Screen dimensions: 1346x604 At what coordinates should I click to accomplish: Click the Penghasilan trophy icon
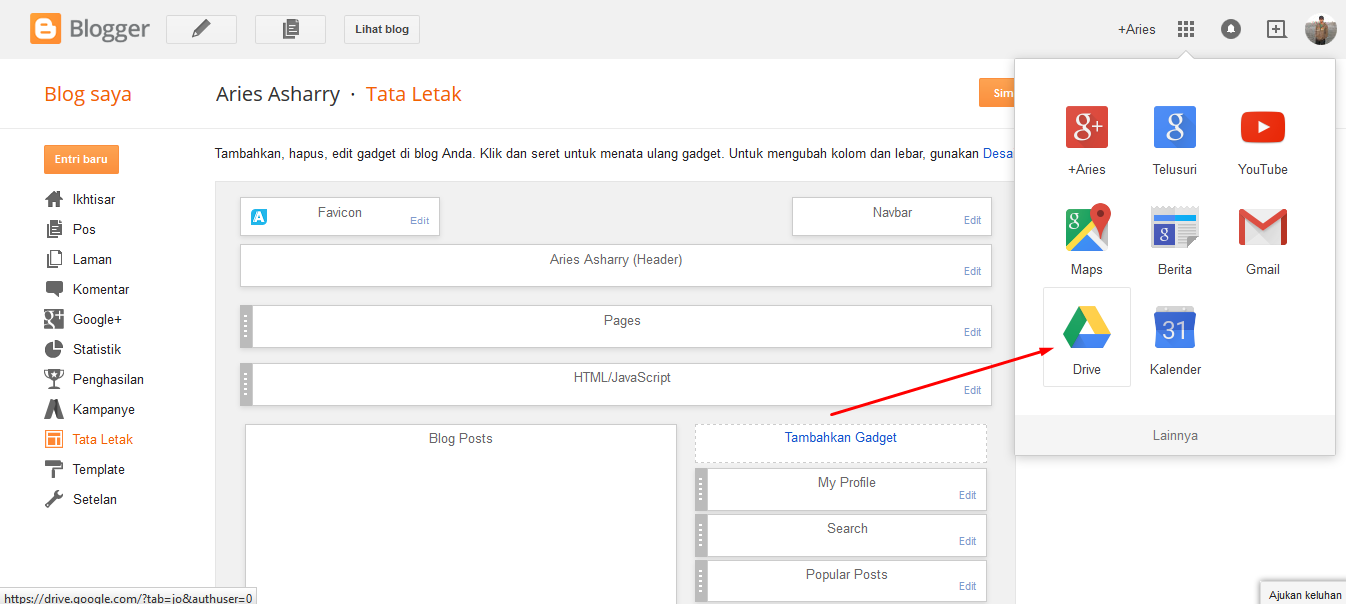[54, 379]
